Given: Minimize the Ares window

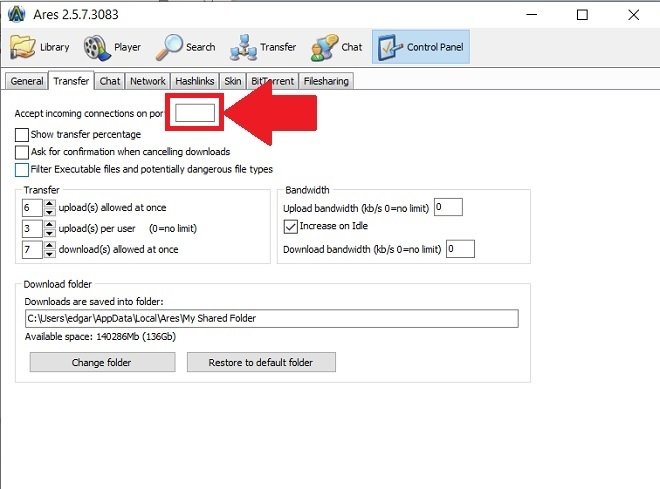Looking at the screenshot, I should tap(532, 15).
